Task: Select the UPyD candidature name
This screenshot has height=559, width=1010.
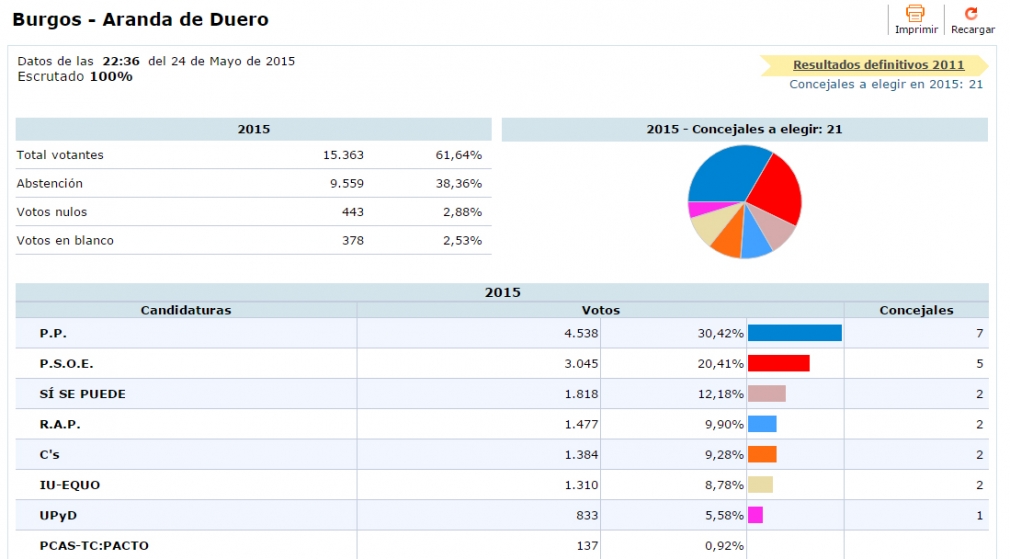Action: coord(58,515)
